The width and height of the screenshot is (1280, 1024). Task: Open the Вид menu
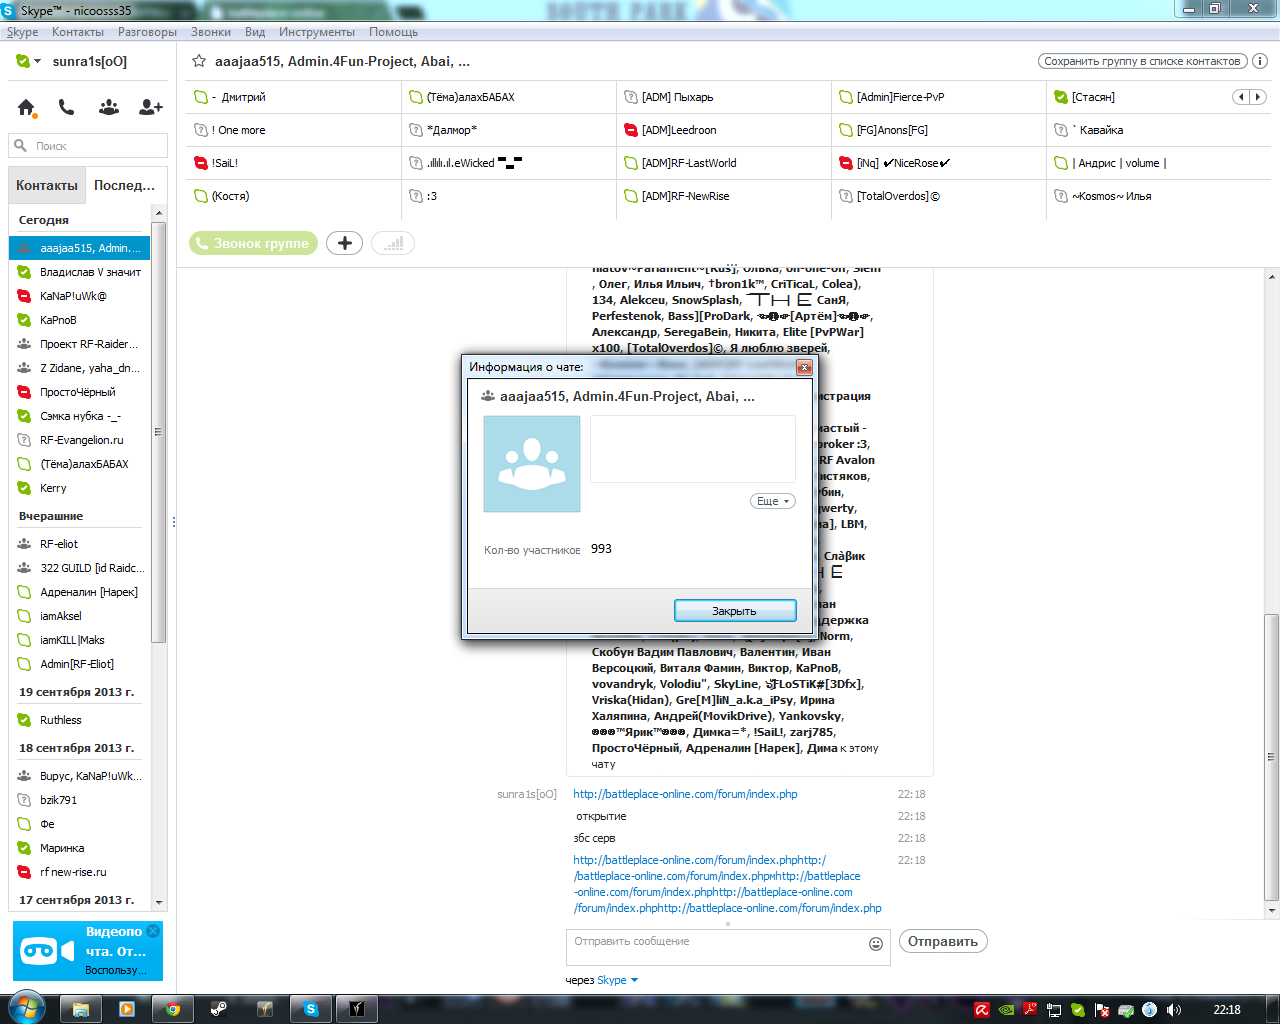click(255, 32)
